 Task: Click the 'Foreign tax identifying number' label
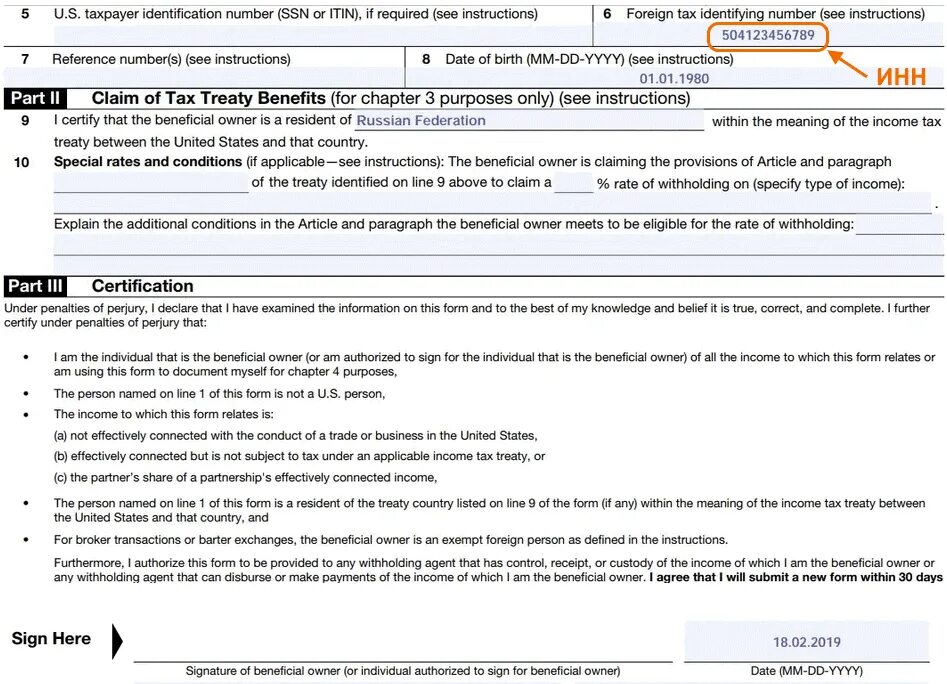pyautogui.click(x=775, y=14)
